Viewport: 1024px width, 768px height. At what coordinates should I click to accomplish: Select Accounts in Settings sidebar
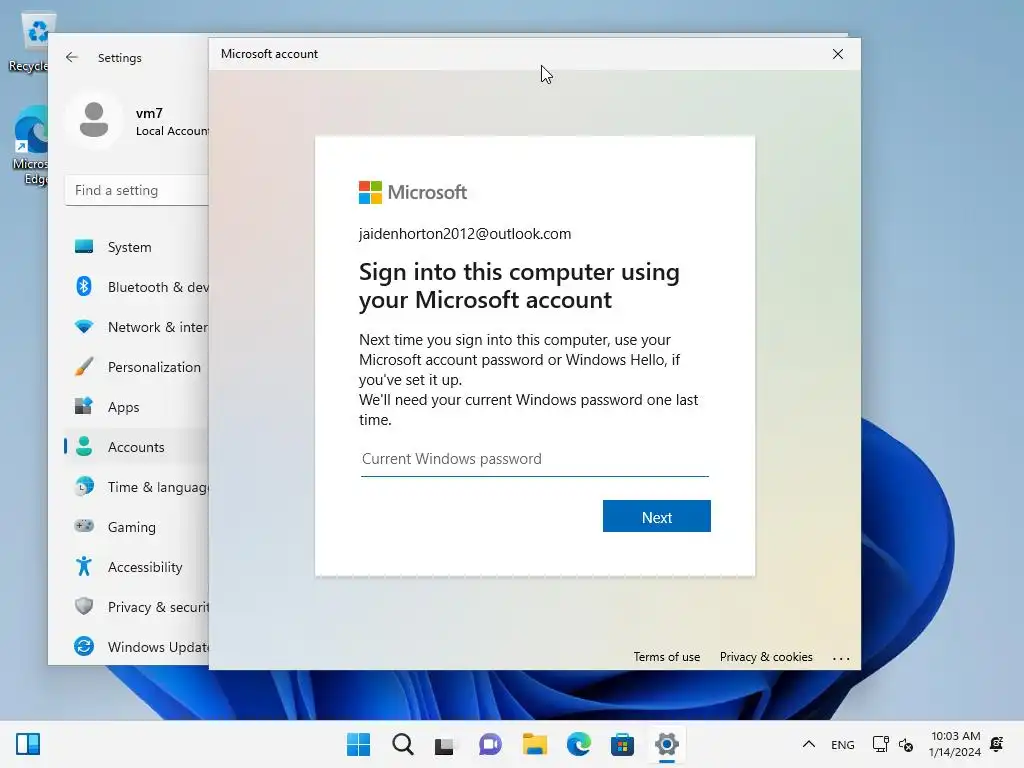[136, 447]
